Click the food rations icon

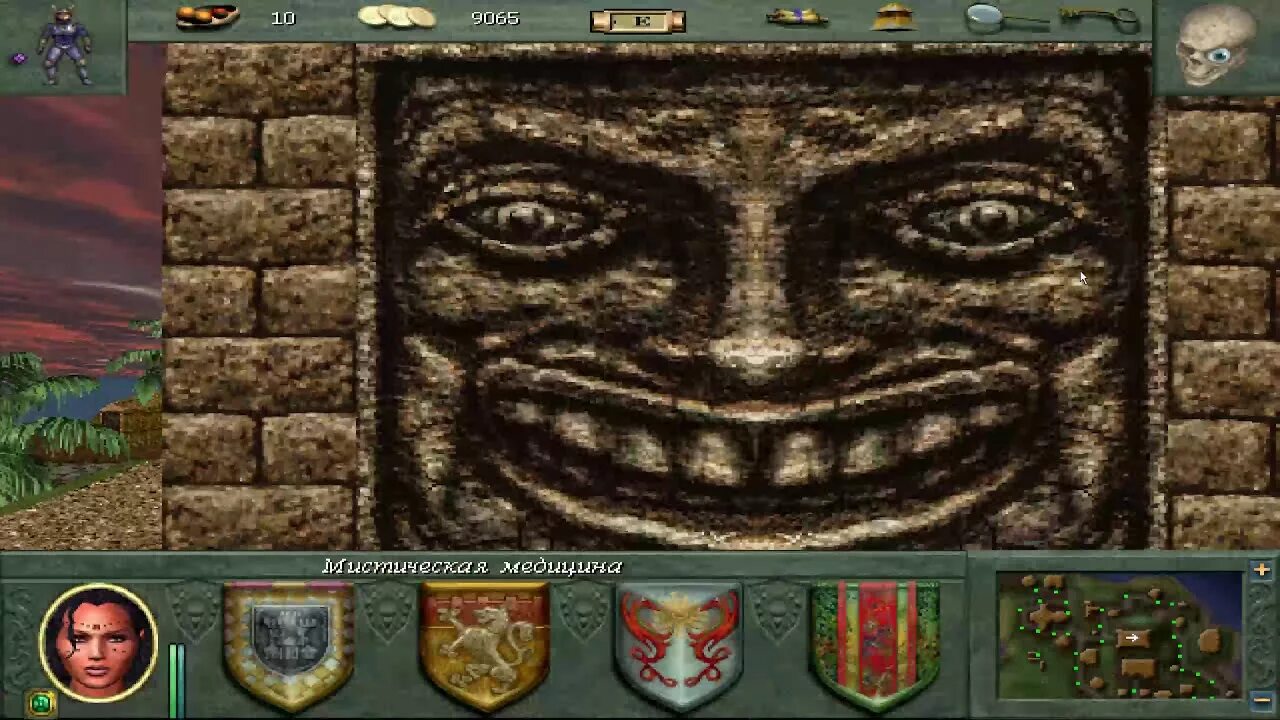pyautogui.click(x=207, y=17)
